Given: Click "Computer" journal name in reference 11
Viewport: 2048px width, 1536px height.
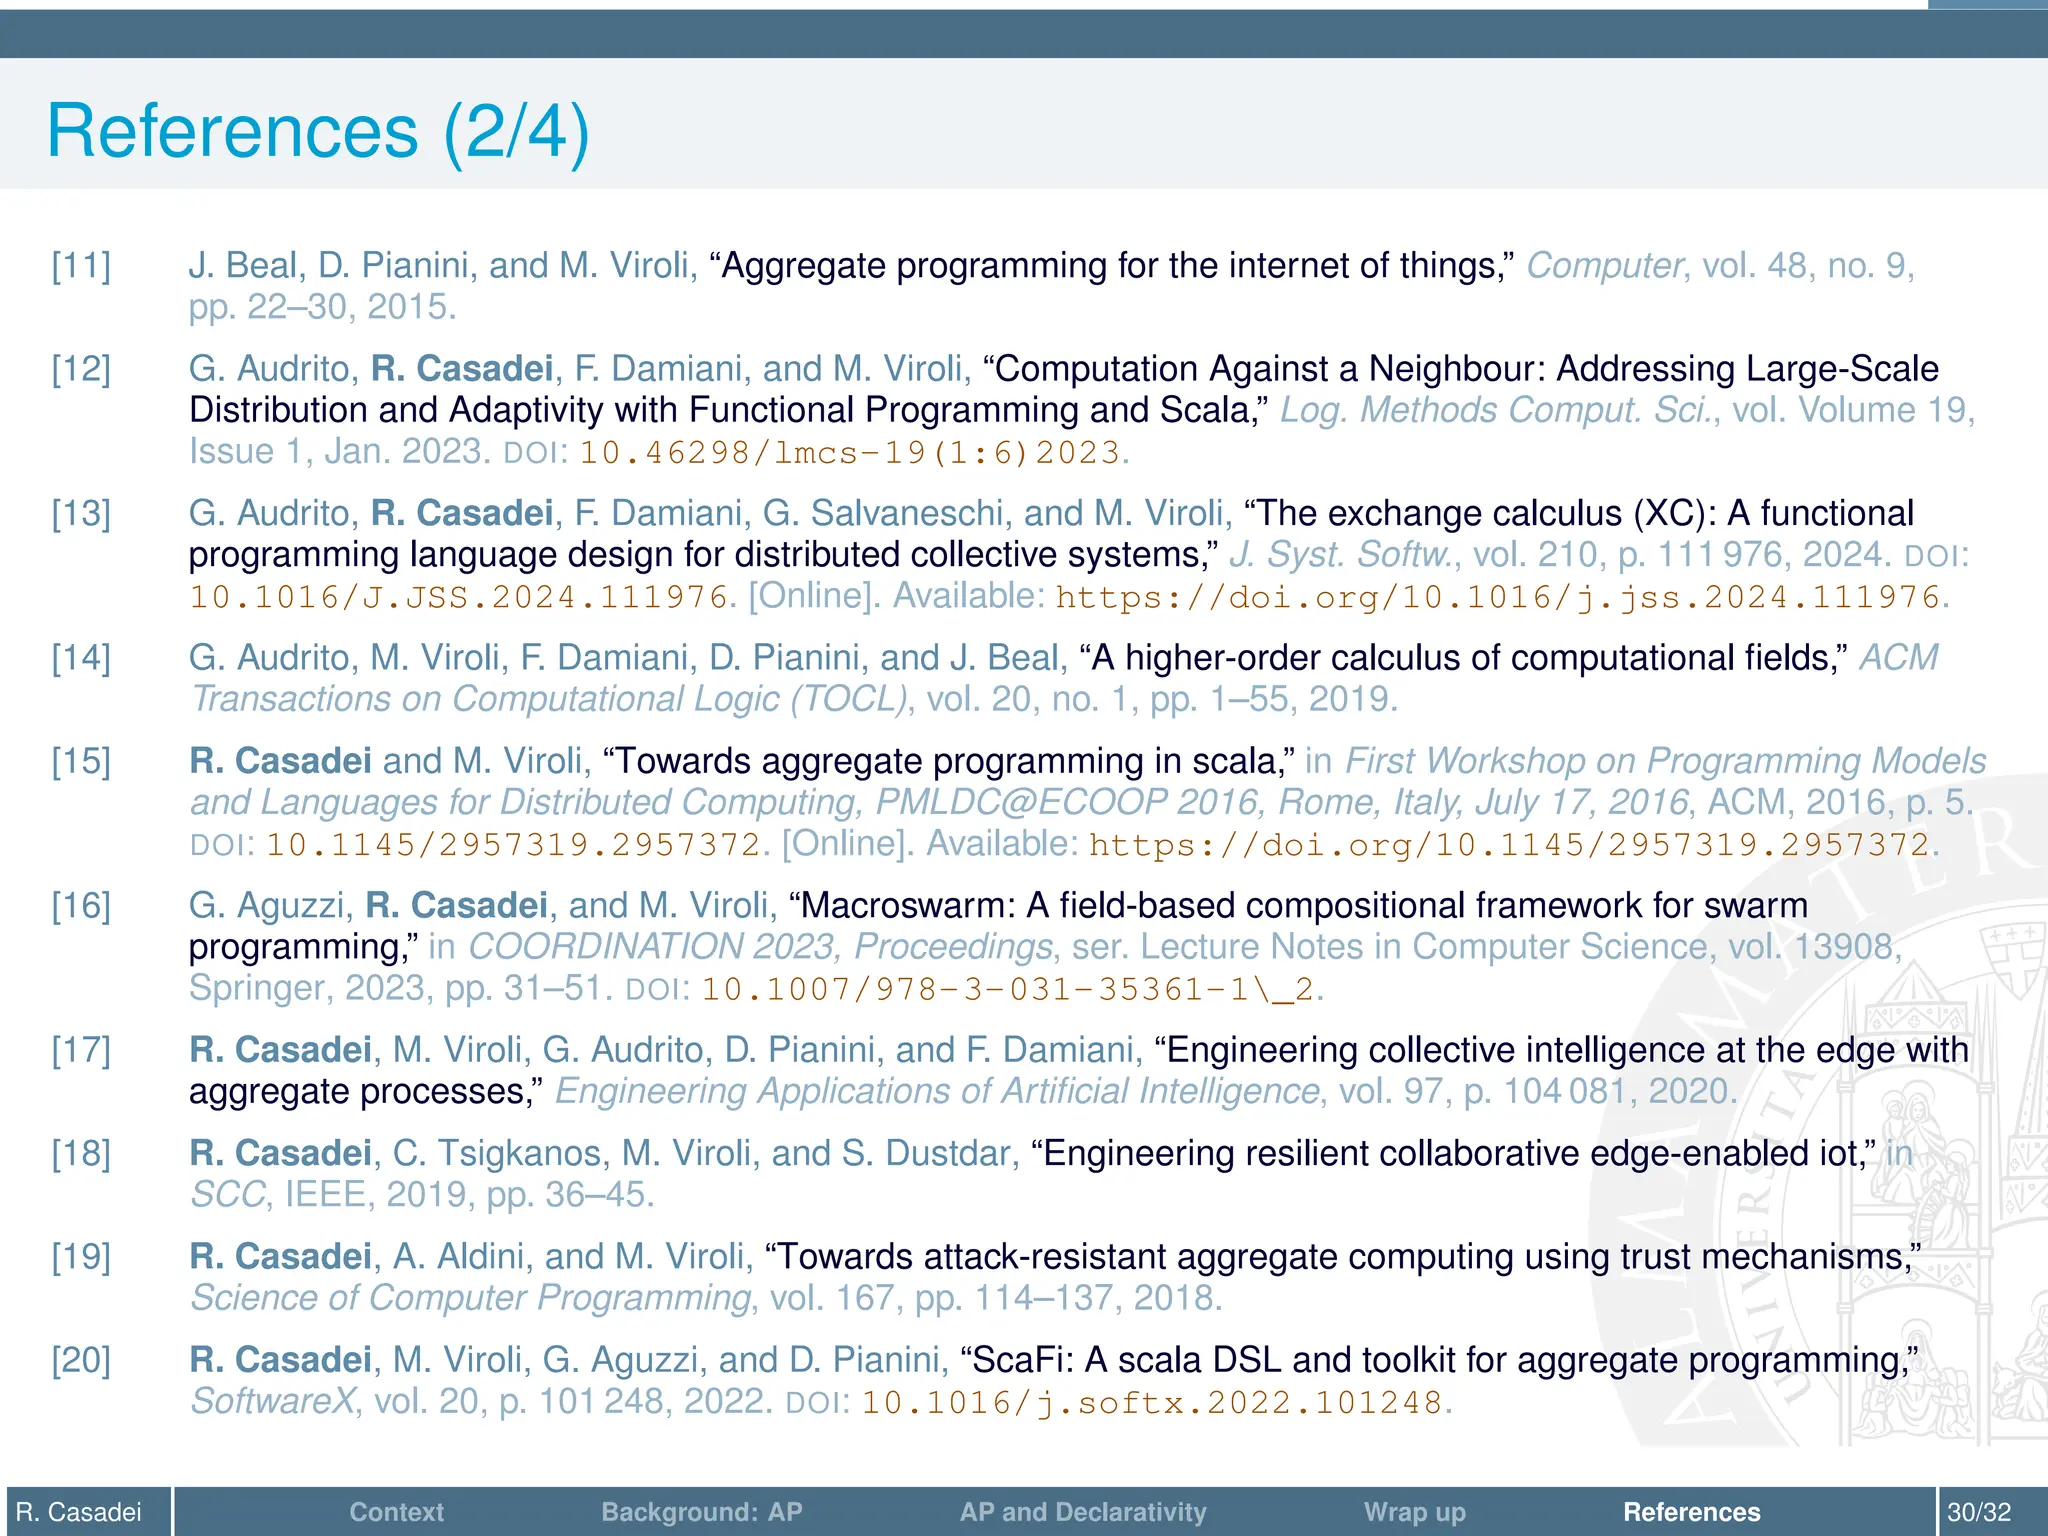Looking at the screenshot, I should [x=1604, y=266].
